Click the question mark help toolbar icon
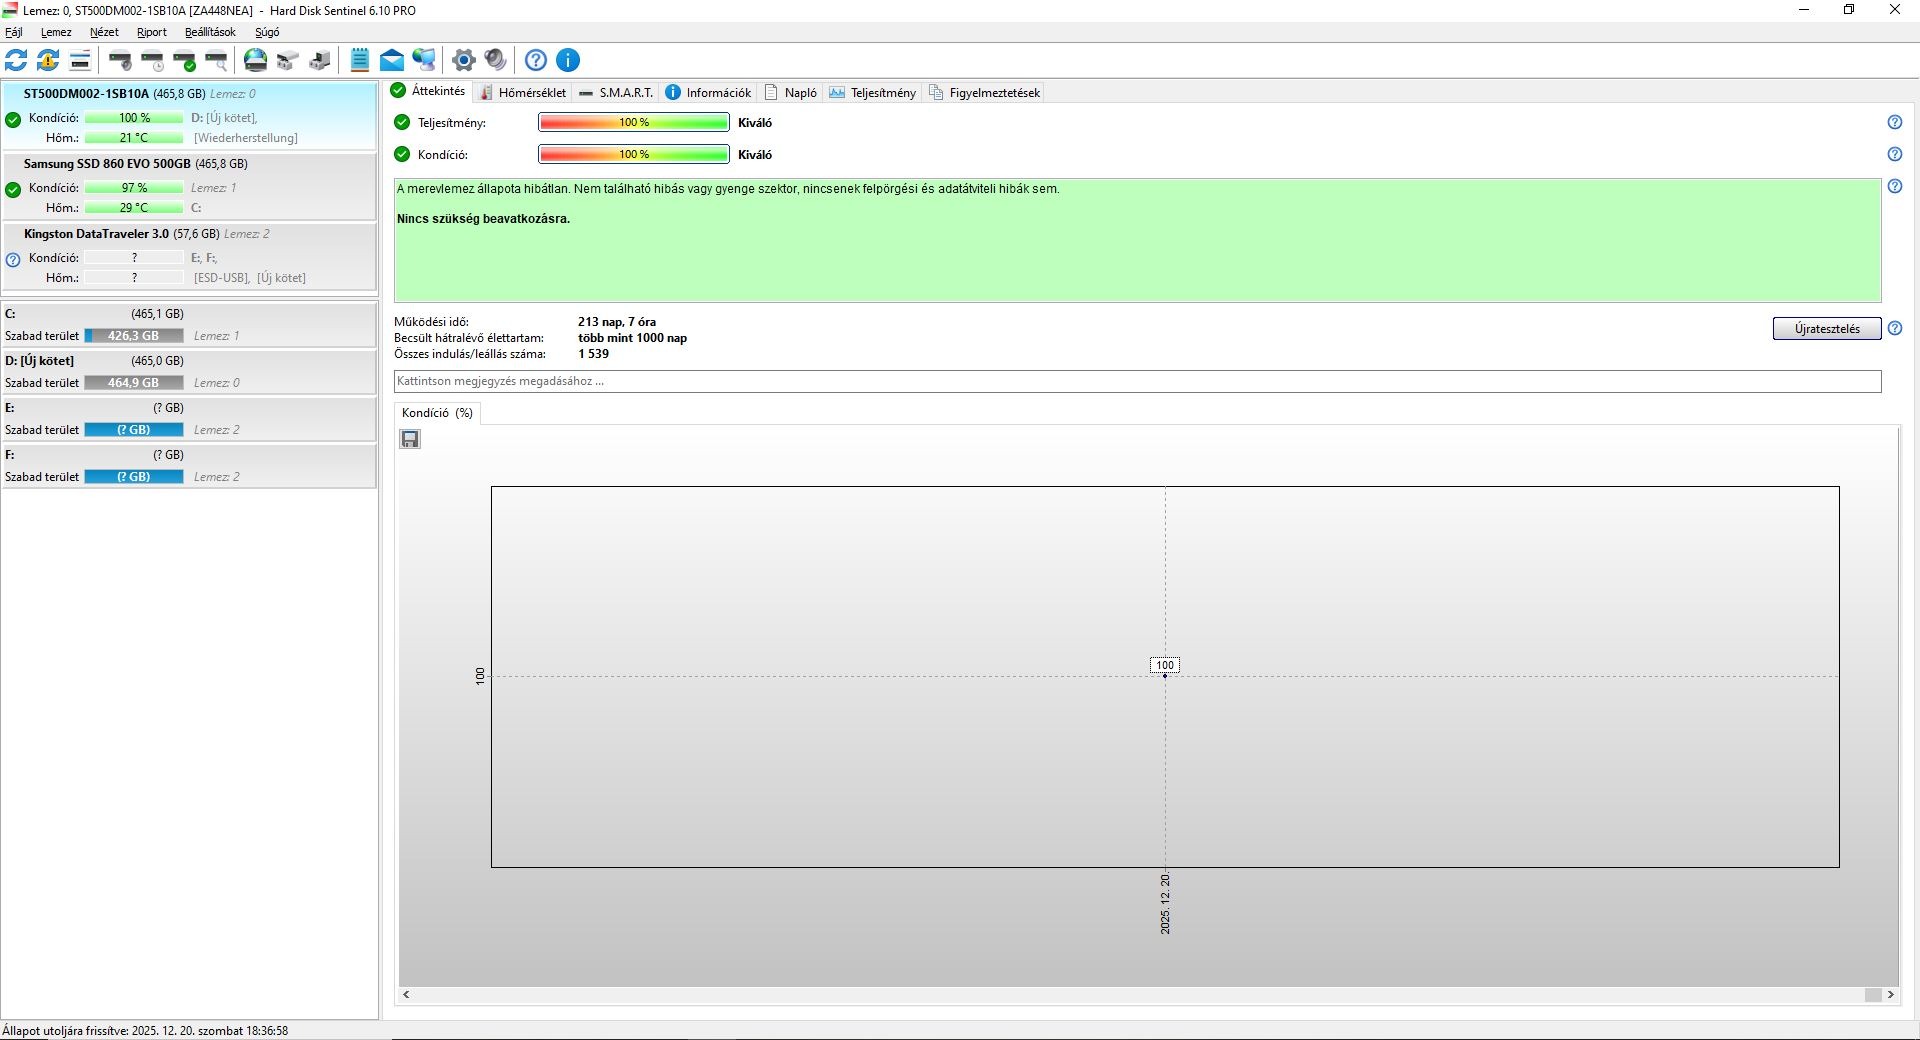 coord(536,60)
